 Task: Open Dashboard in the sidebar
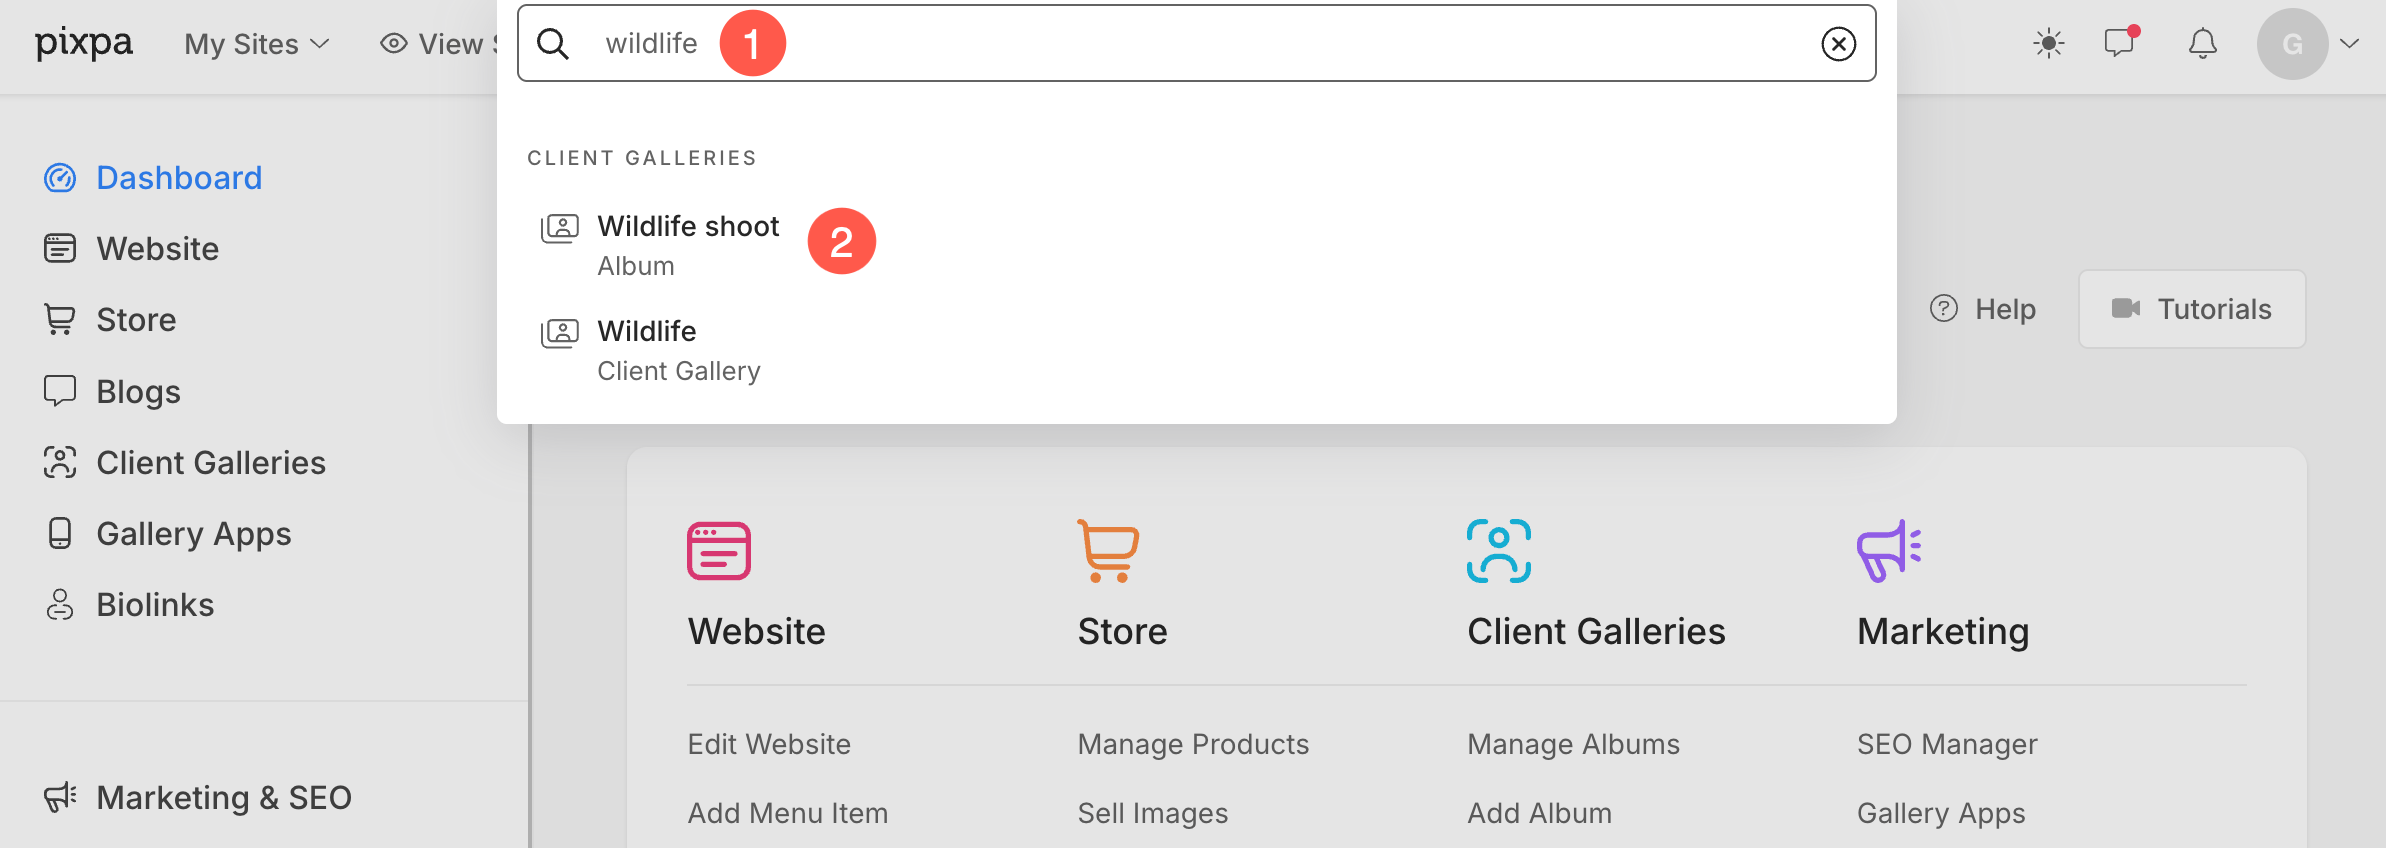point(179,178)
